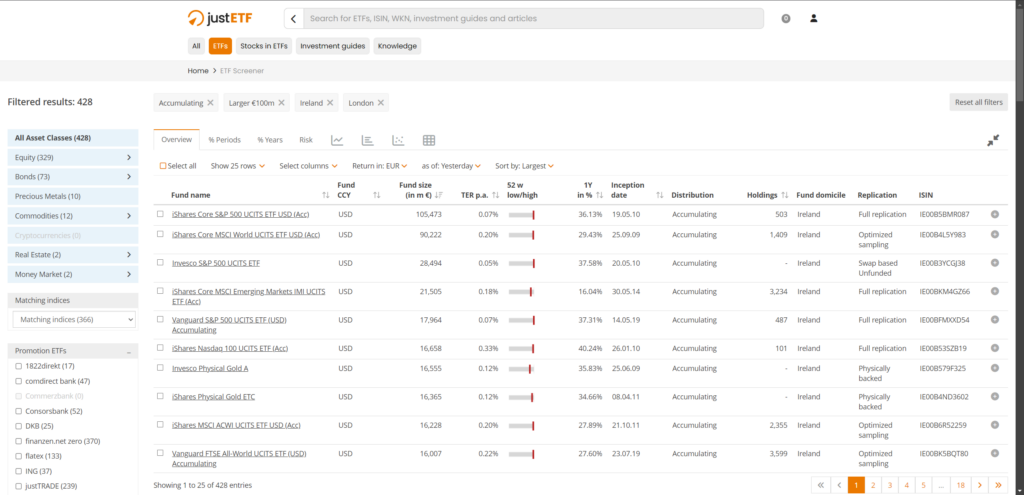Image resolution: width=1024 pixels, height=495 pixels.
Task: Select the Investment guides search category
Action: (x=332, y=46)
